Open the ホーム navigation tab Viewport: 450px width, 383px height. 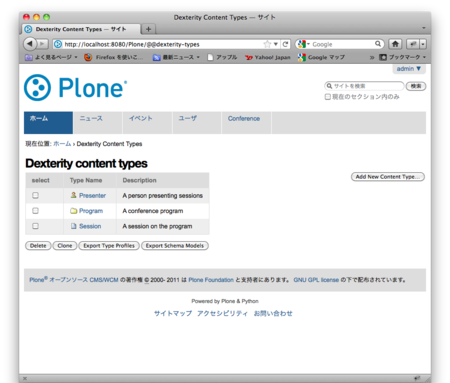[48, 123]
